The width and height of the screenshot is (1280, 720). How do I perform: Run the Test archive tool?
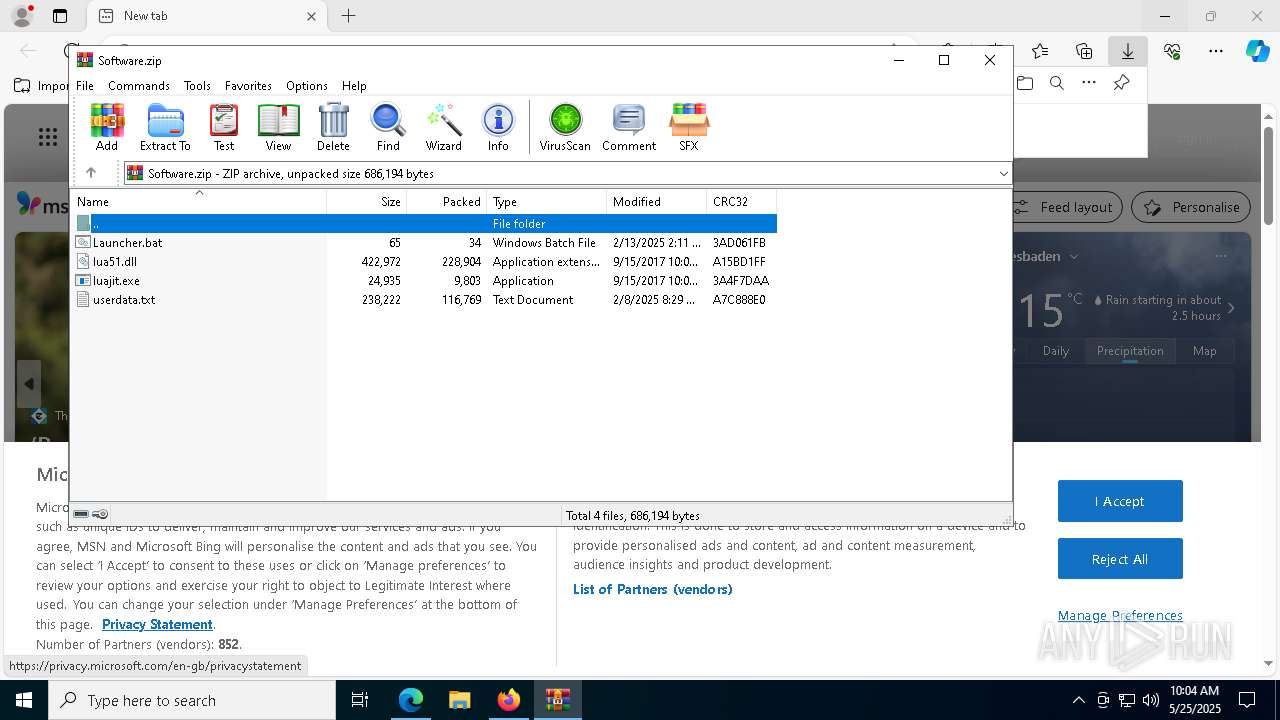point(224,127)
